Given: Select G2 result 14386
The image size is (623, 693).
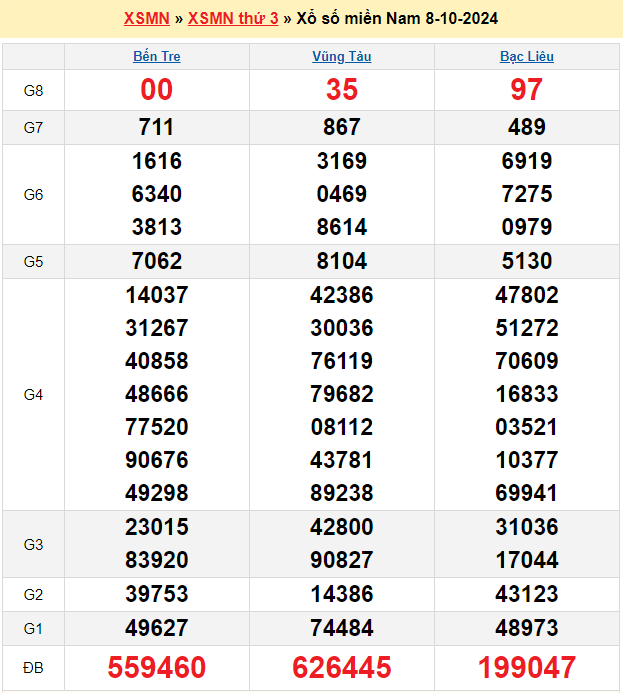Looking at the screenshot, I should pyautogui.click(x=342, y=594).
